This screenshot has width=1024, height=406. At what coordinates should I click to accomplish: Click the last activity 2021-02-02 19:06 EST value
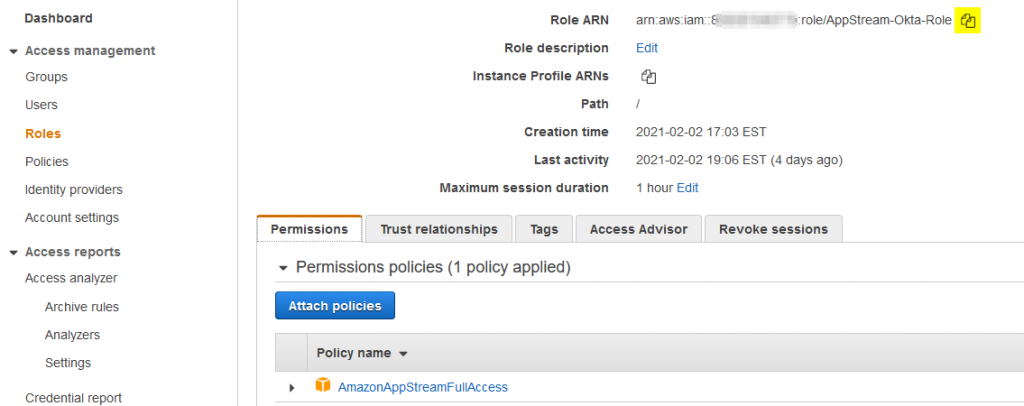739,160
